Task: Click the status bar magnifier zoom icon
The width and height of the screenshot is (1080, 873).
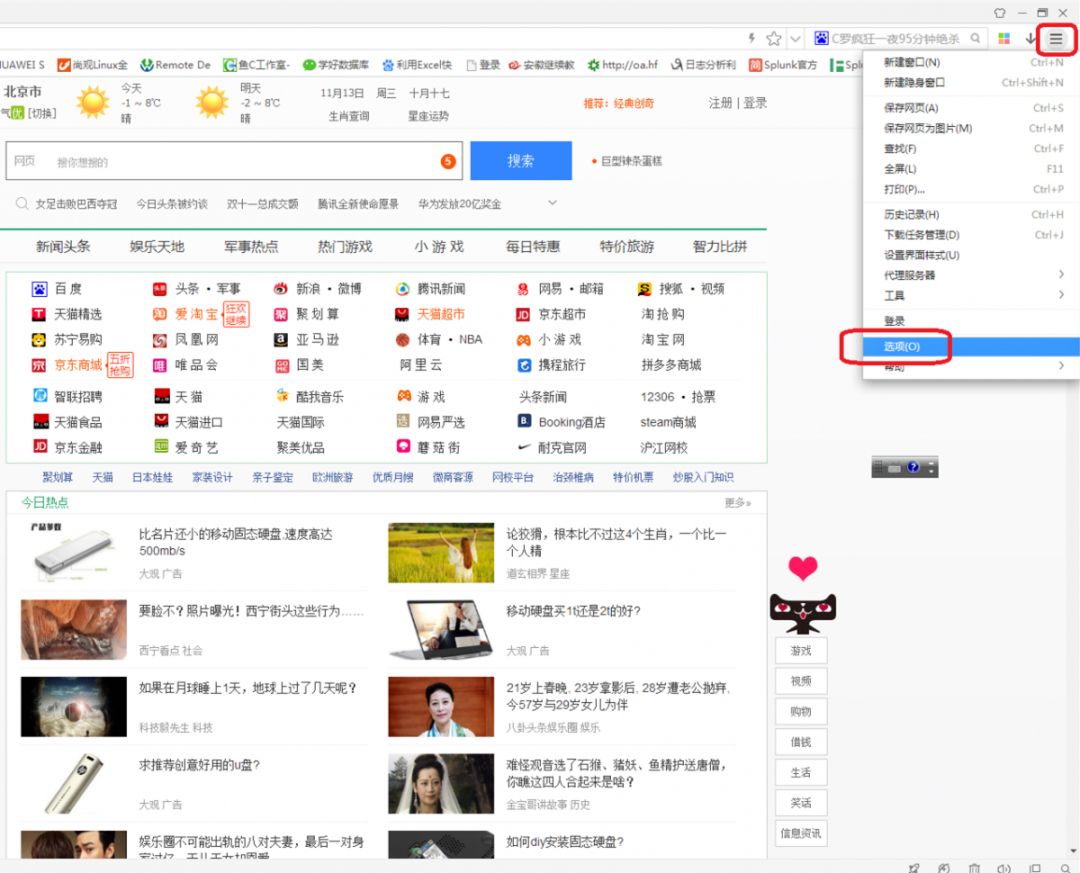Action: pyautogui.click(x=1065, y=867)
